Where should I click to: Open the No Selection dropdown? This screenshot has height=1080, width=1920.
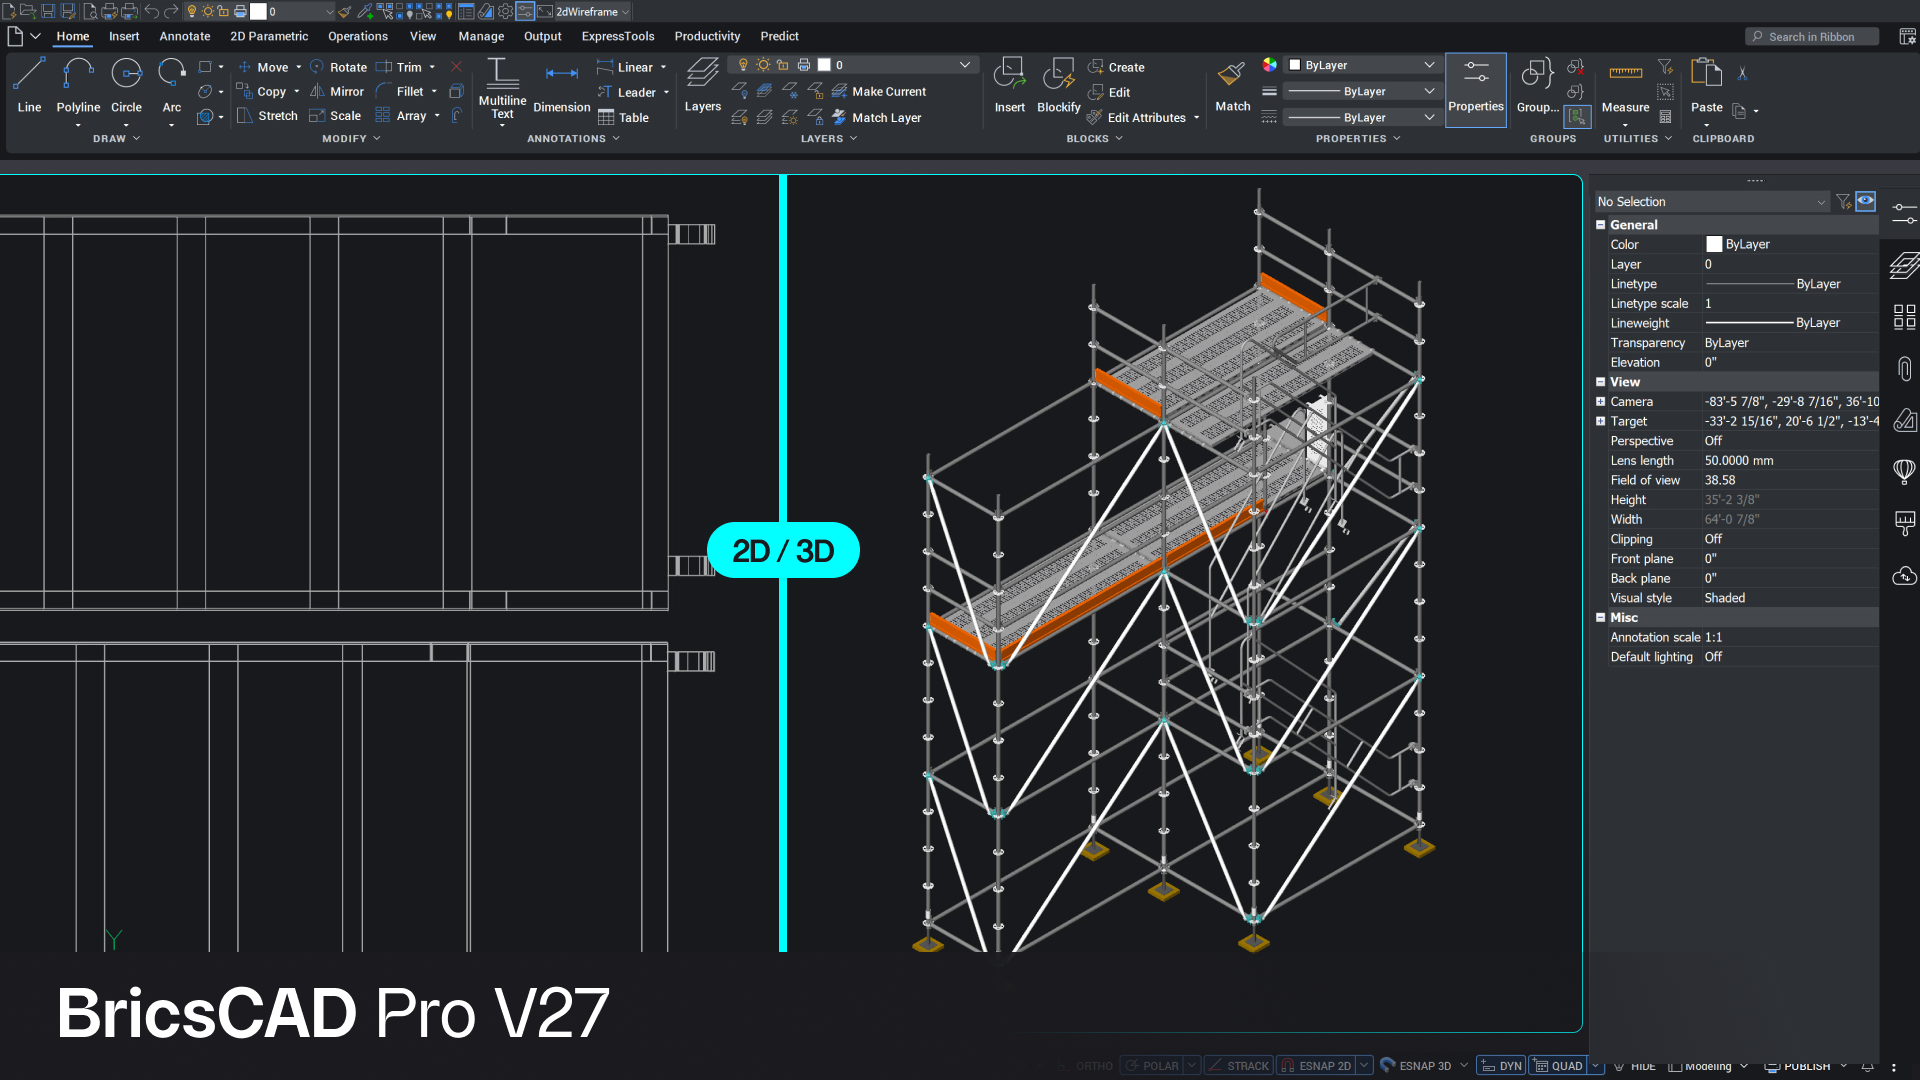coord(1711,202)
